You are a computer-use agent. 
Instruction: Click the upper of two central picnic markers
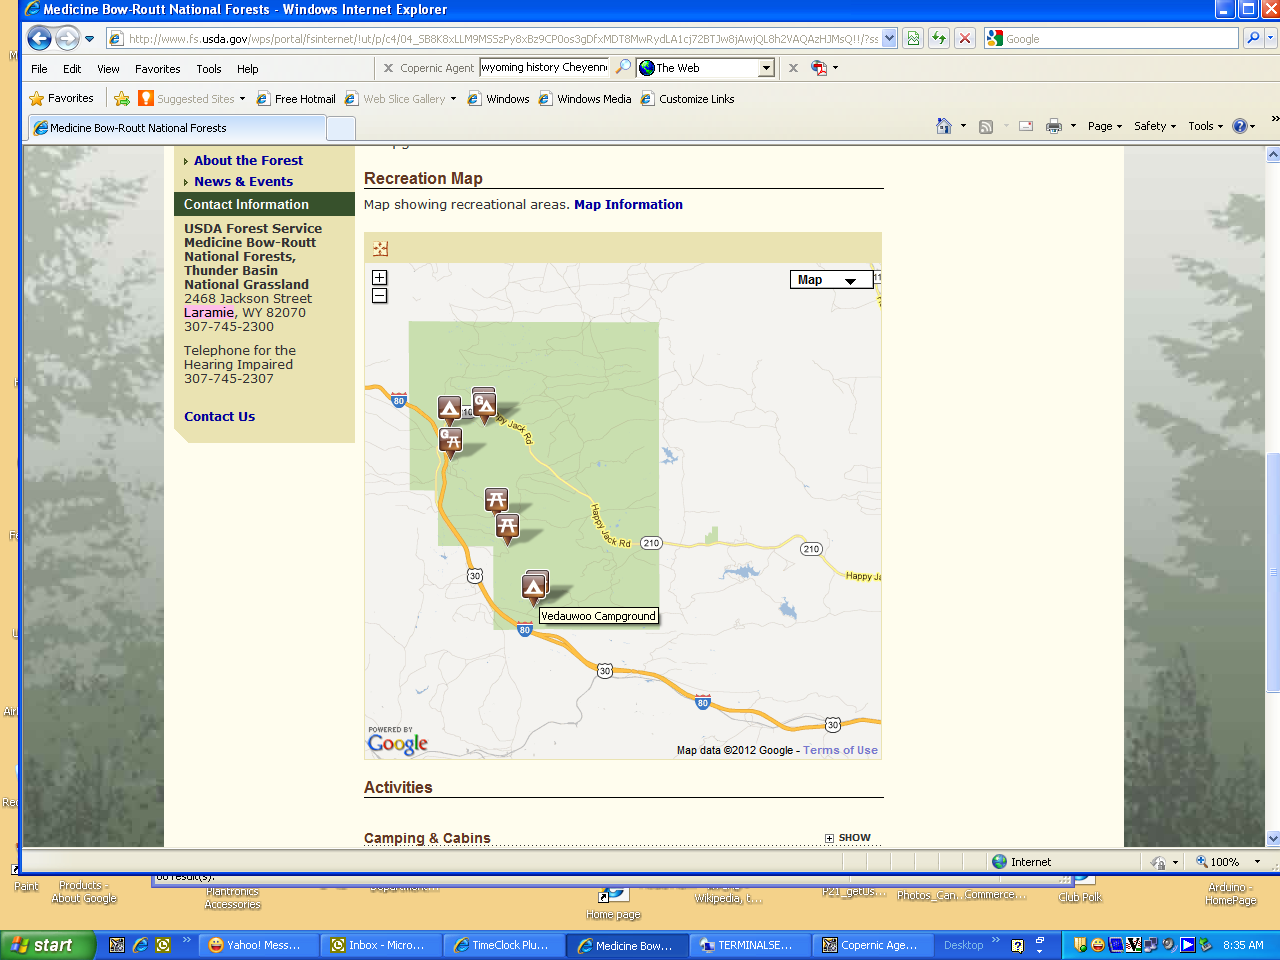tap(496, 500)
